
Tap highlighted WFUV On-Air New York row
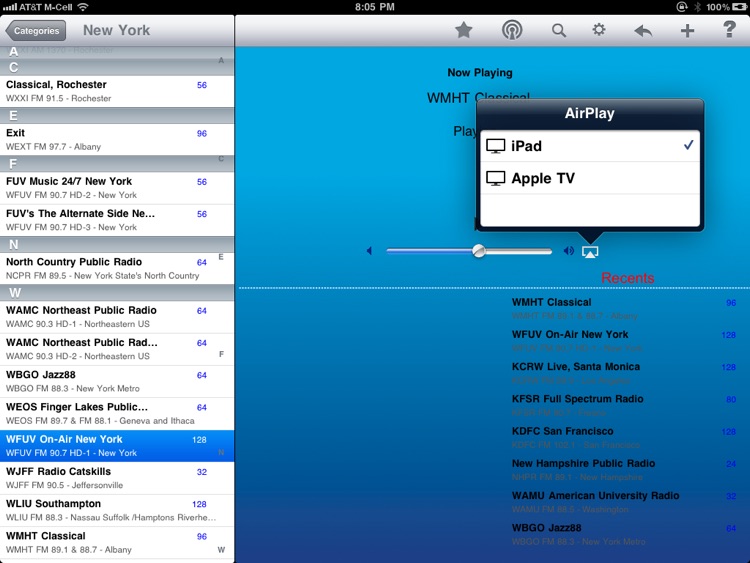(117, 446)
